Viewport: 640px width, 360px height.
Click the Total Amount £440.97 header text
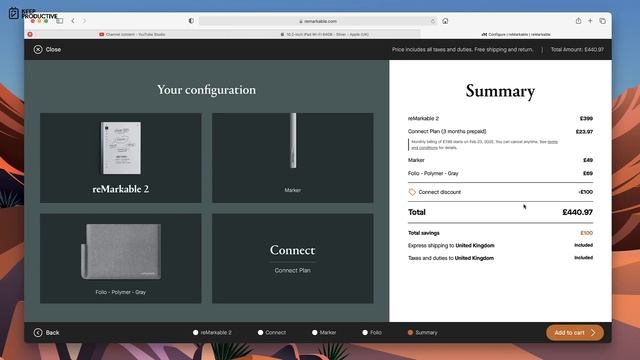click(x=577, y=49)
